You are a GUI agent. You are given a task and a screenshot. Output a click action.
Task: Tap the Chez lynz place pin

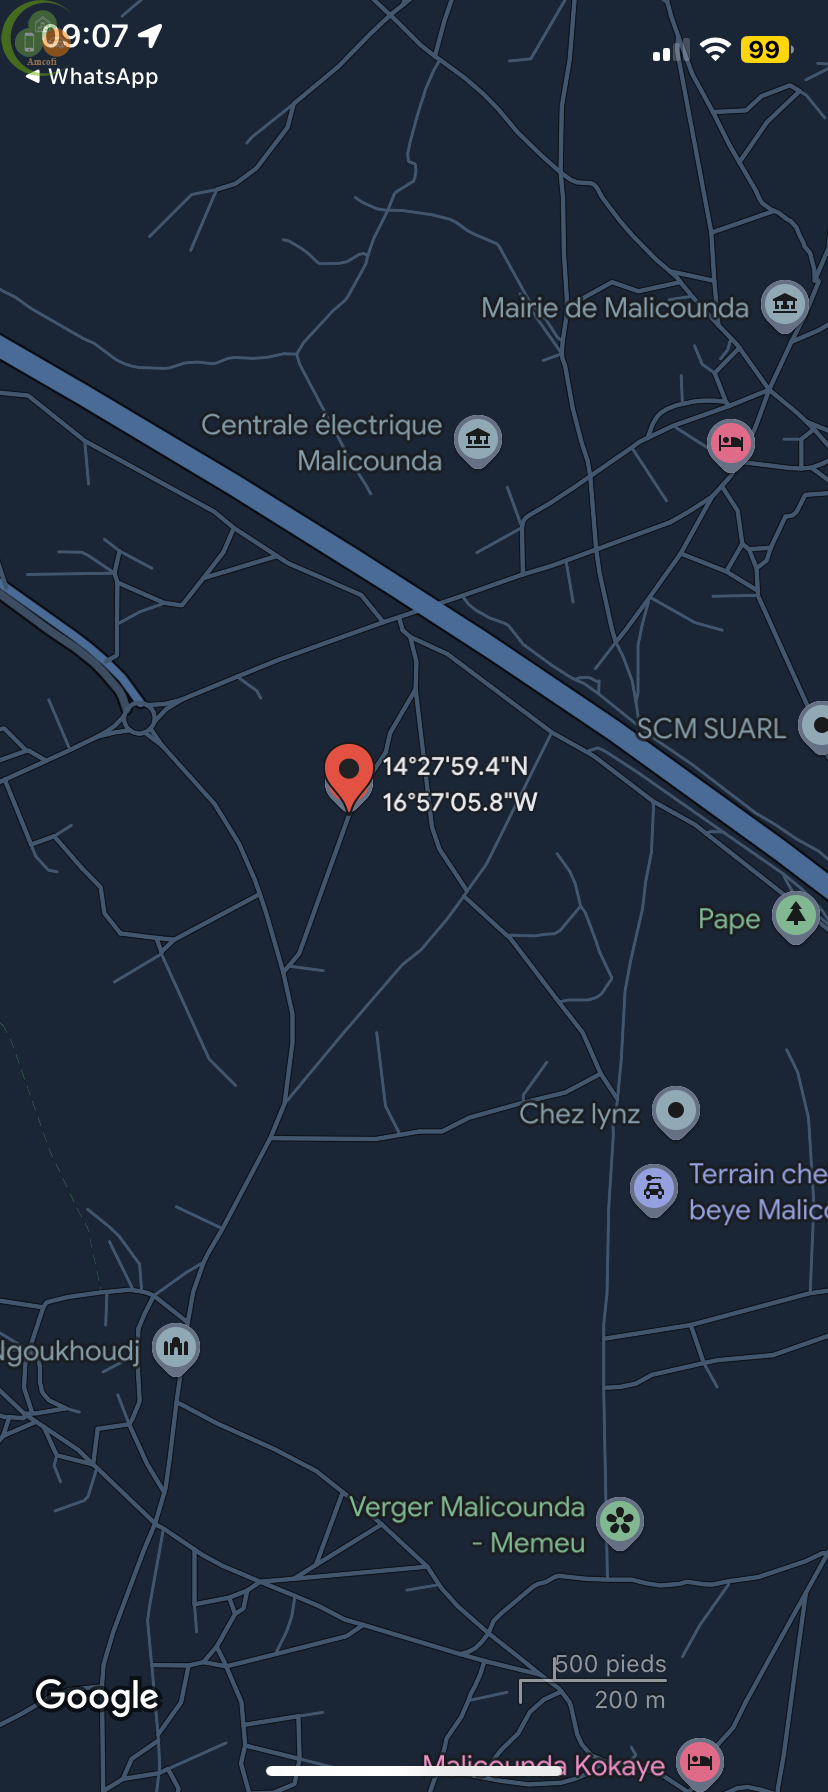[x=676, y=1112]
